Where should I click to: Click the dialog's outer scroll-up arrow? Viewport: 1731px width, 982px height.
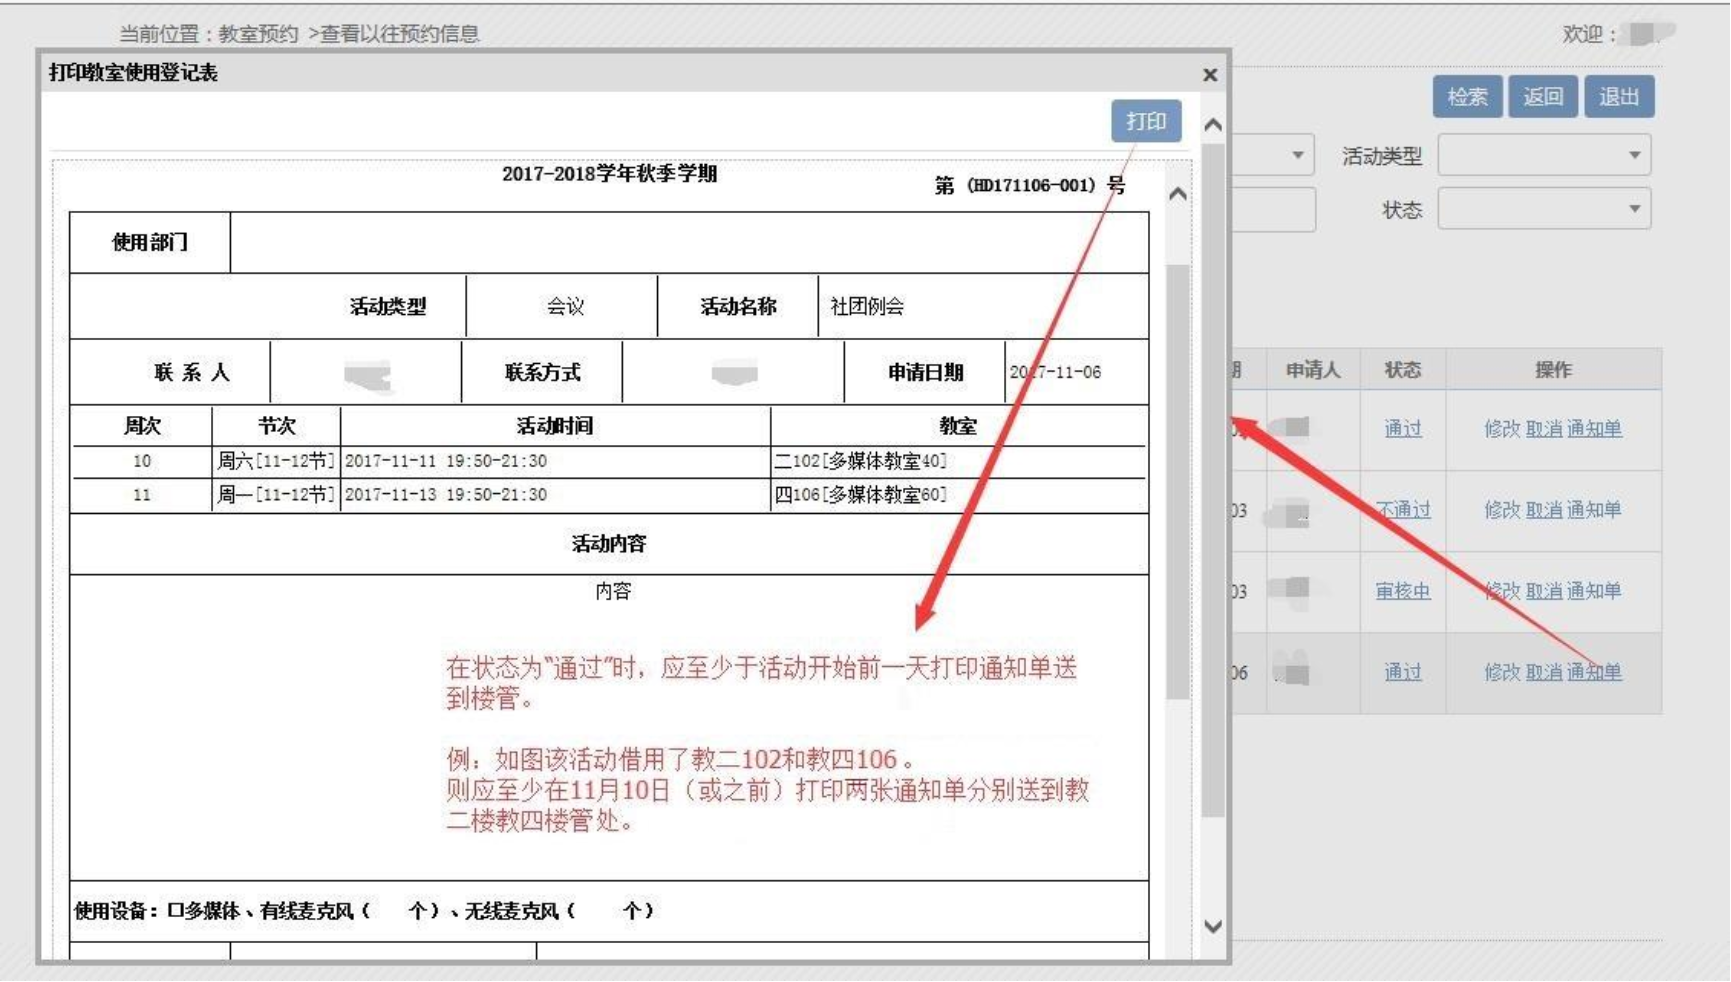1213,125
